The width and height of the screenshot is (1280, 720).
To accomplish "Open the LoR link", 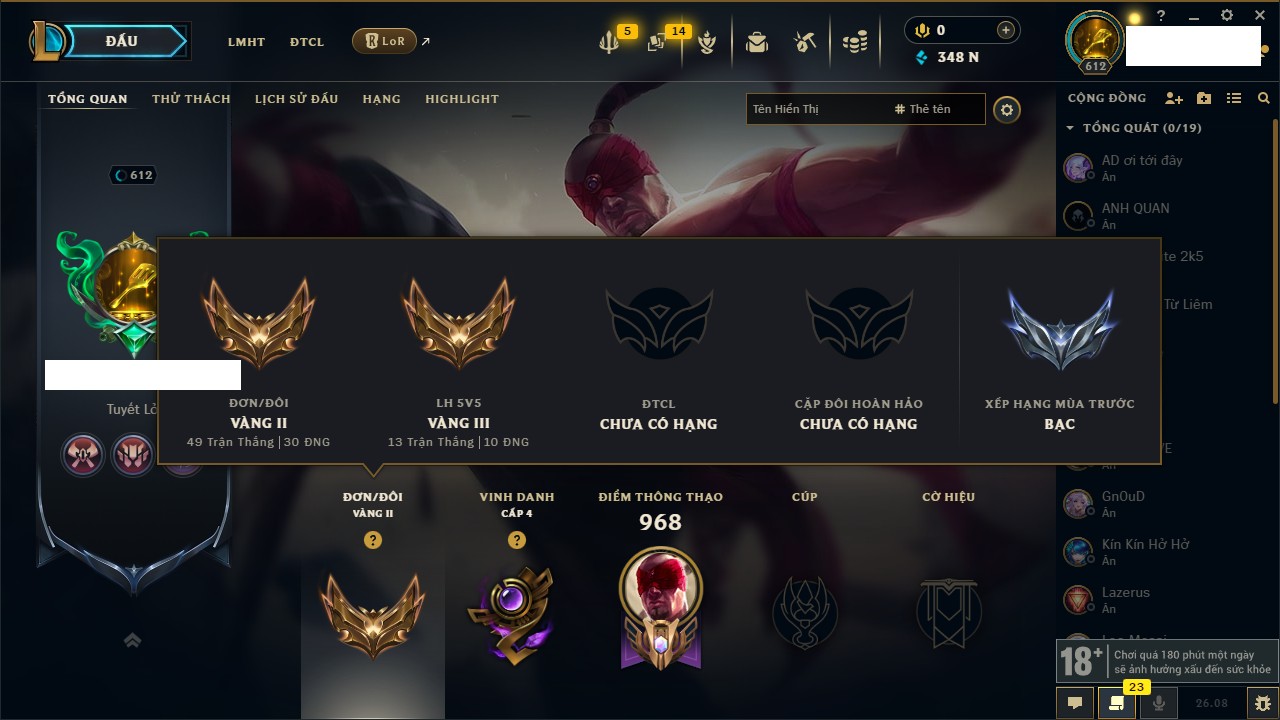I will click(385, 41).
